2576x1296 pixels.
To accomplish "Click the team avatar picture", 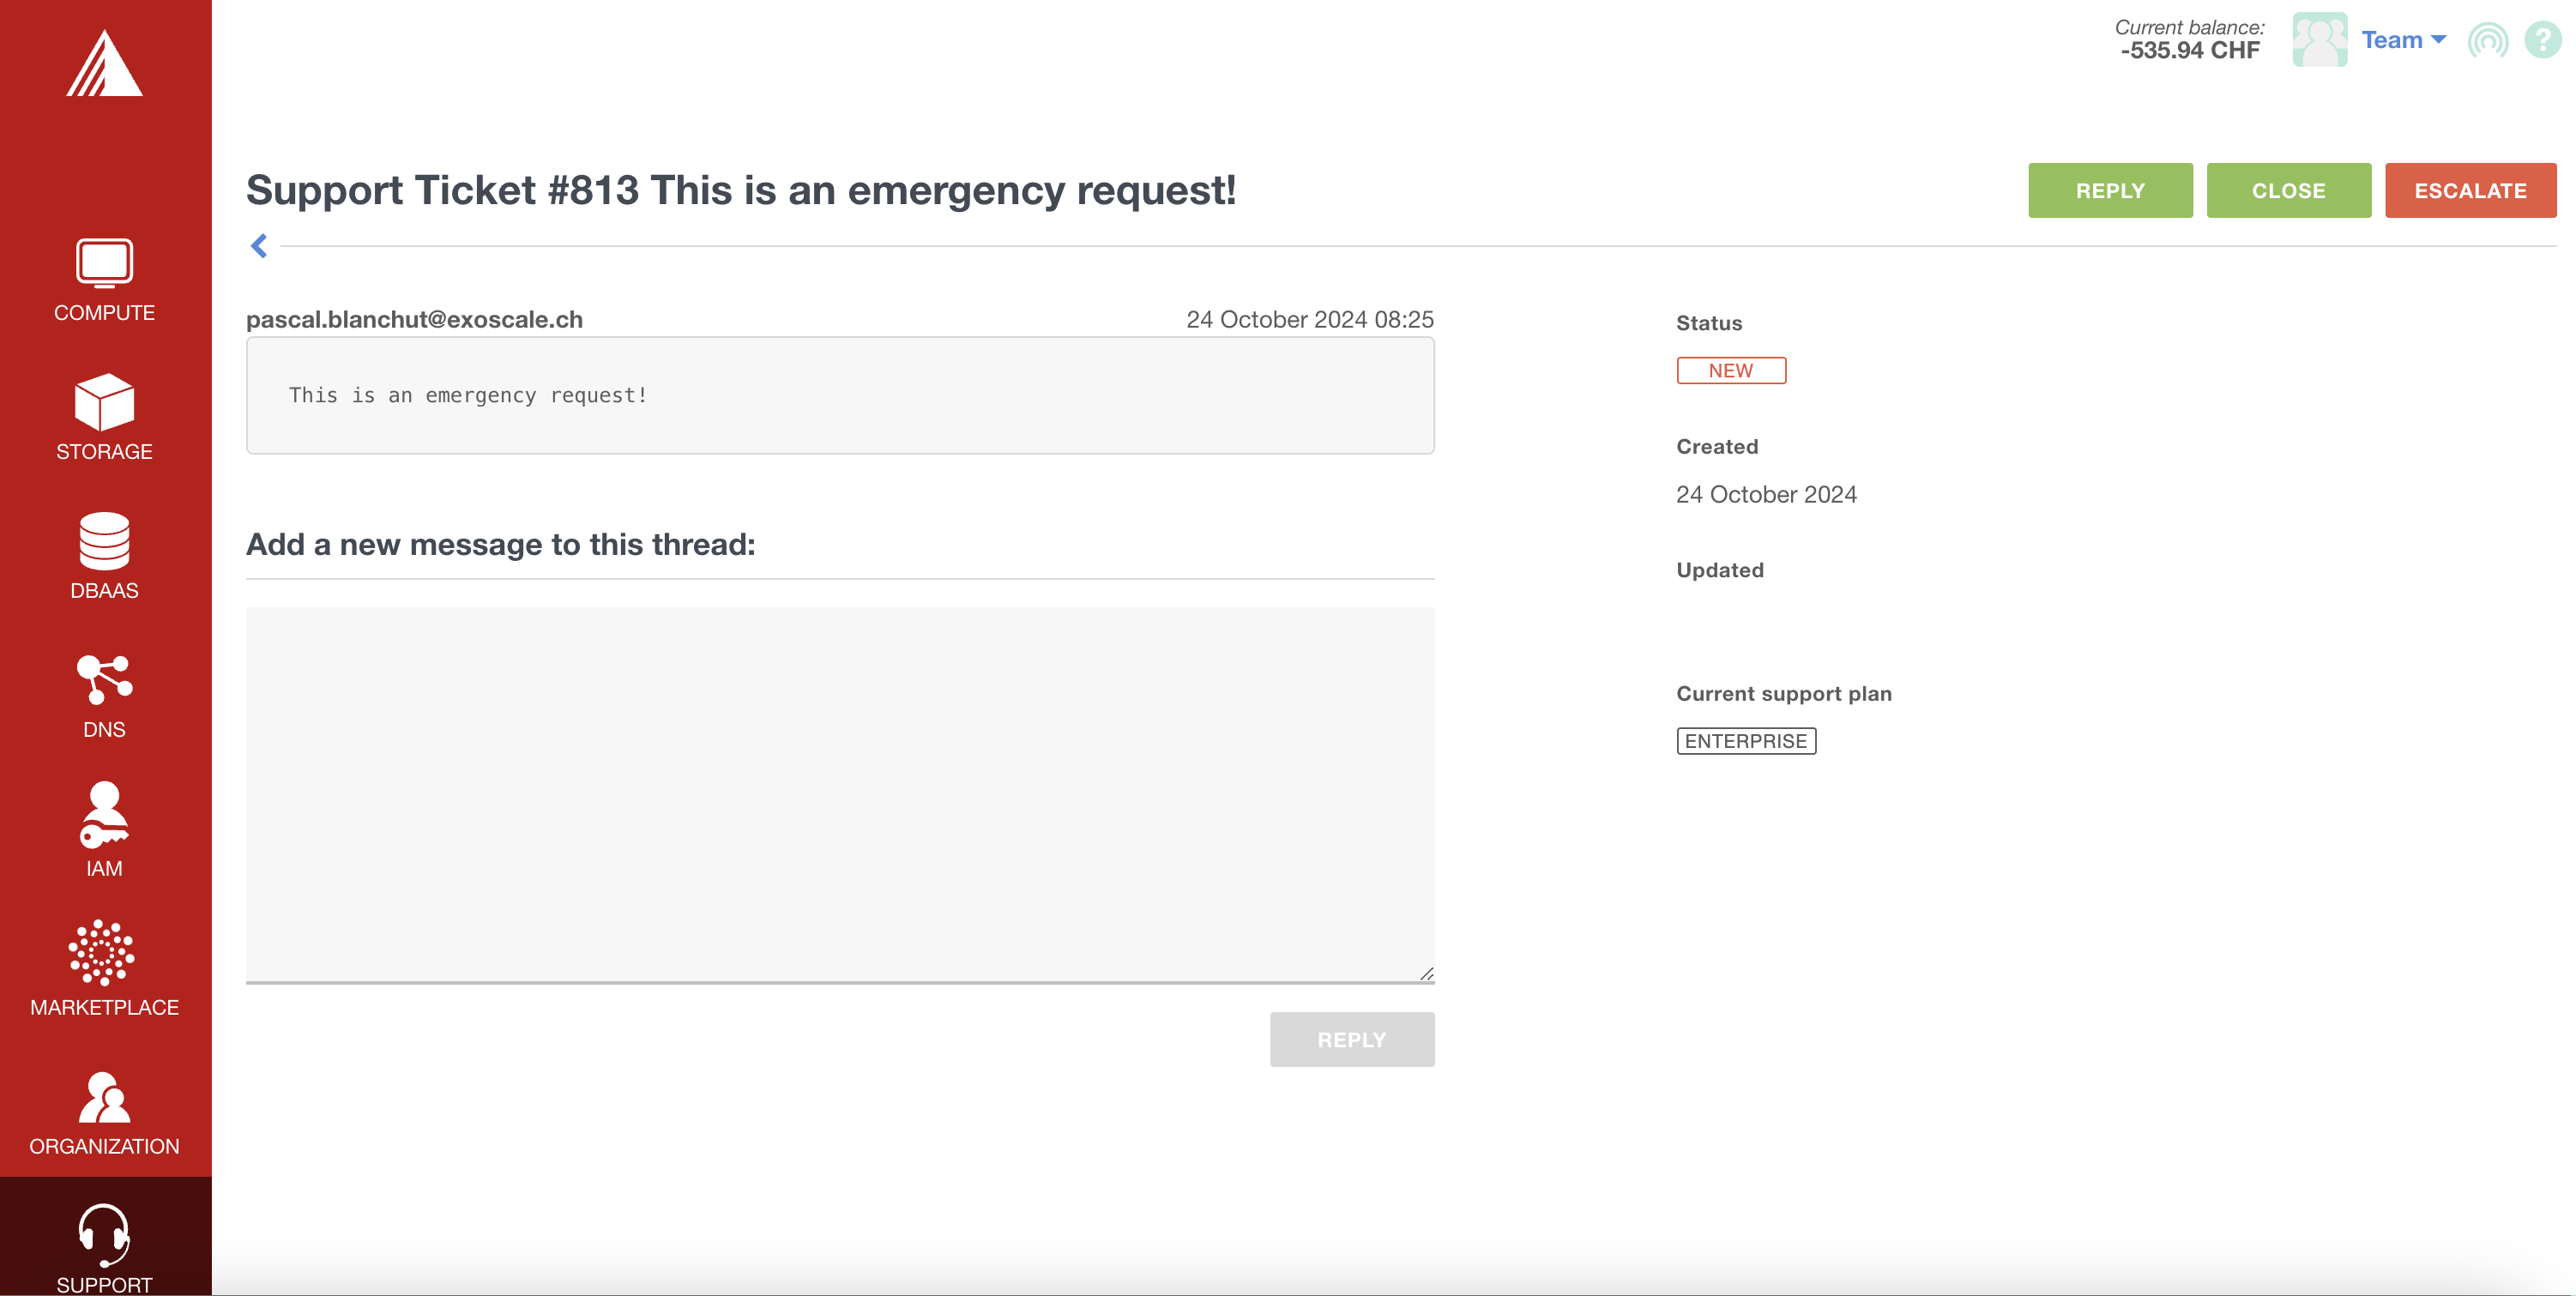I will coord(2319,40).
